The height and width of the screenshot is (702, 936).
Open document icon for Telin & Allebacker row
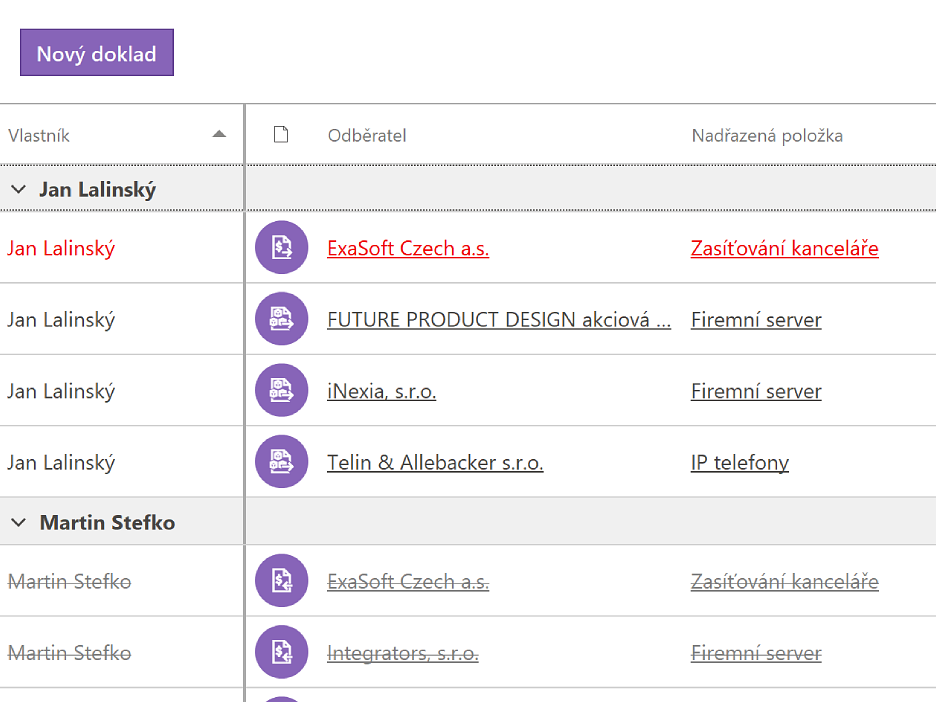point(282,461)
